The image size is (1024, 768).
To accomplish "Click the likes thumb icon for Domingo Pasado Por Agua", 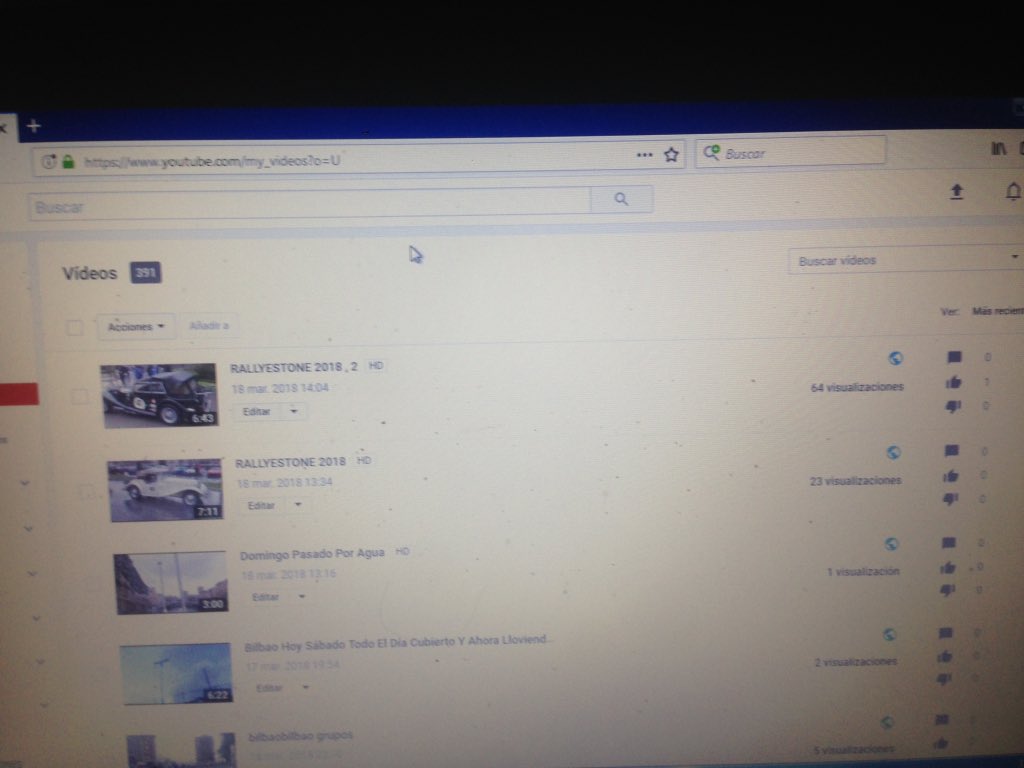I will point(948,568).
